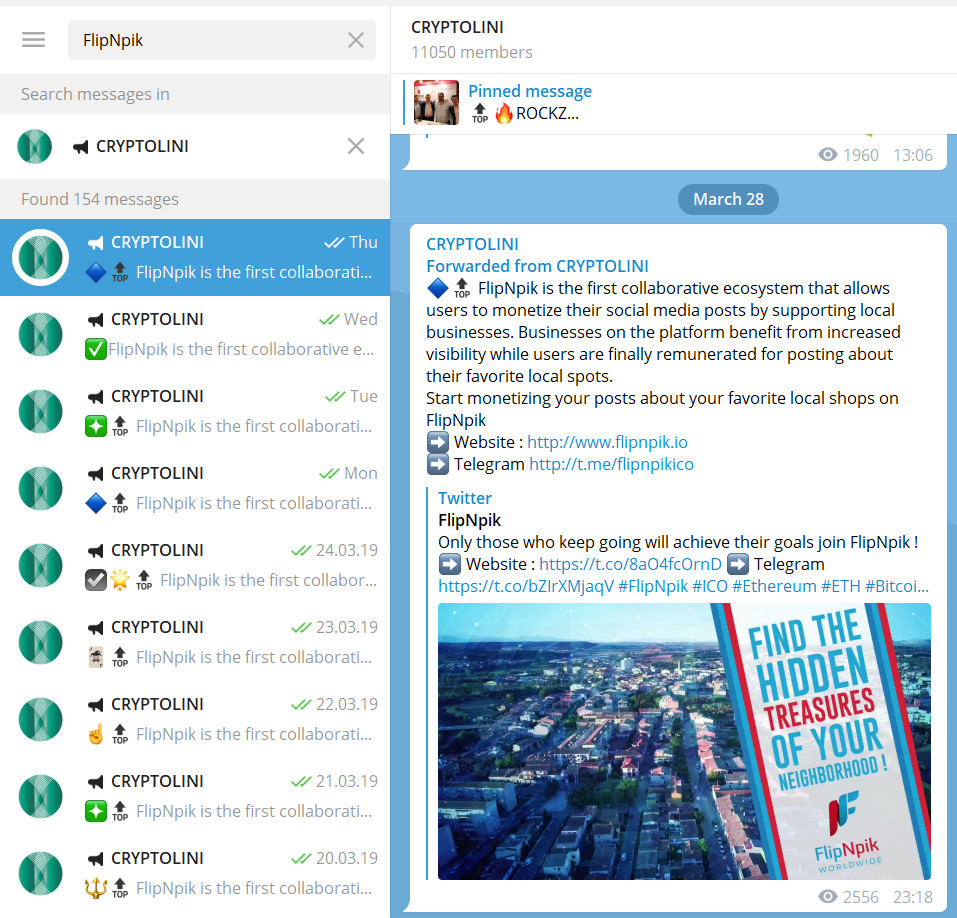Click the arrow emoji before Website
957x918 pixels.
tap(438, 442)
